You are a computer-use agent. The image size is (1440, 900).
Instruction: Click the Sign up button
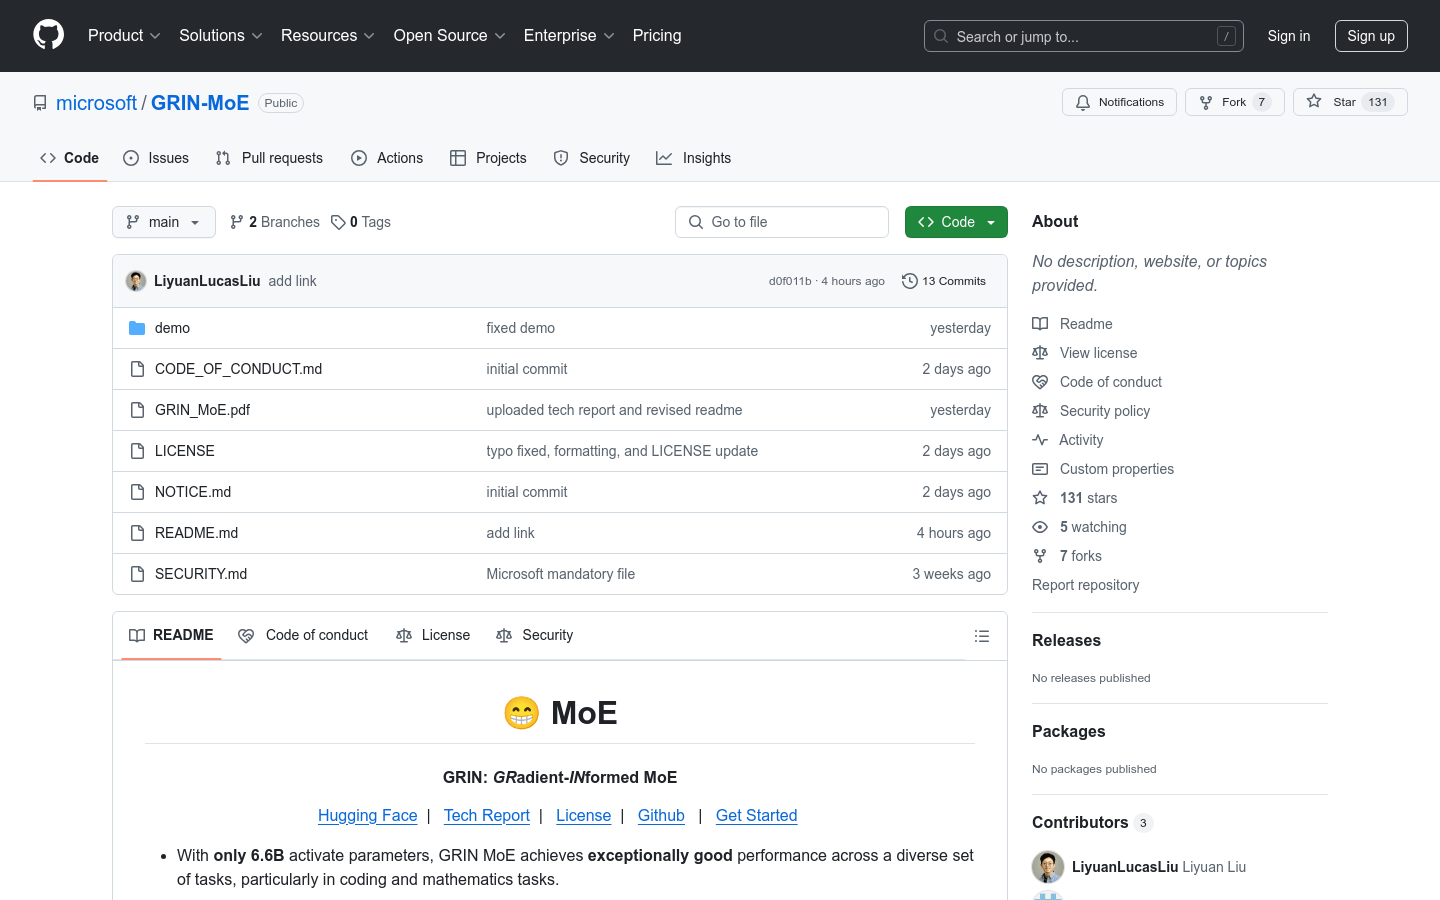click(1371, 36)
